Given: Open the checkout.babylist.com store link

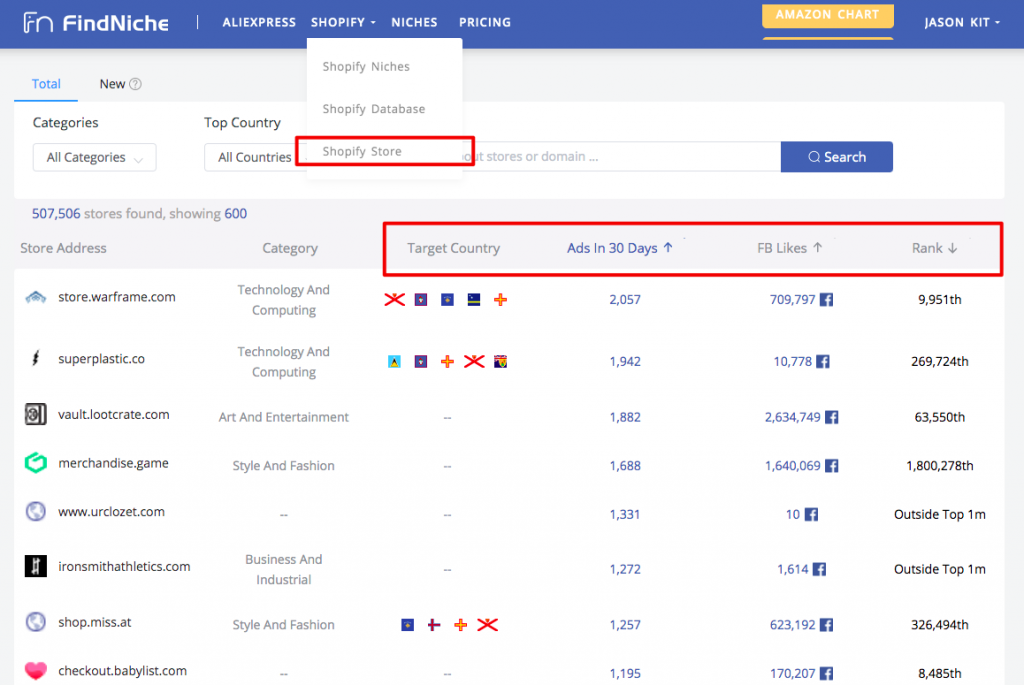Looking at the screenshot, I should point(122,671).
